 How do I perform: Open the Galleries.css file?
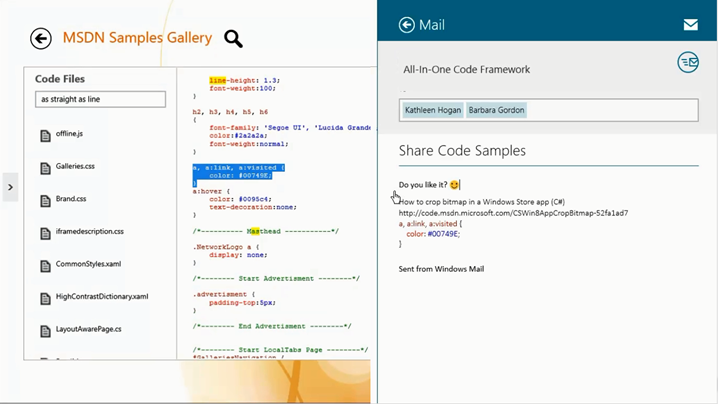75,166
